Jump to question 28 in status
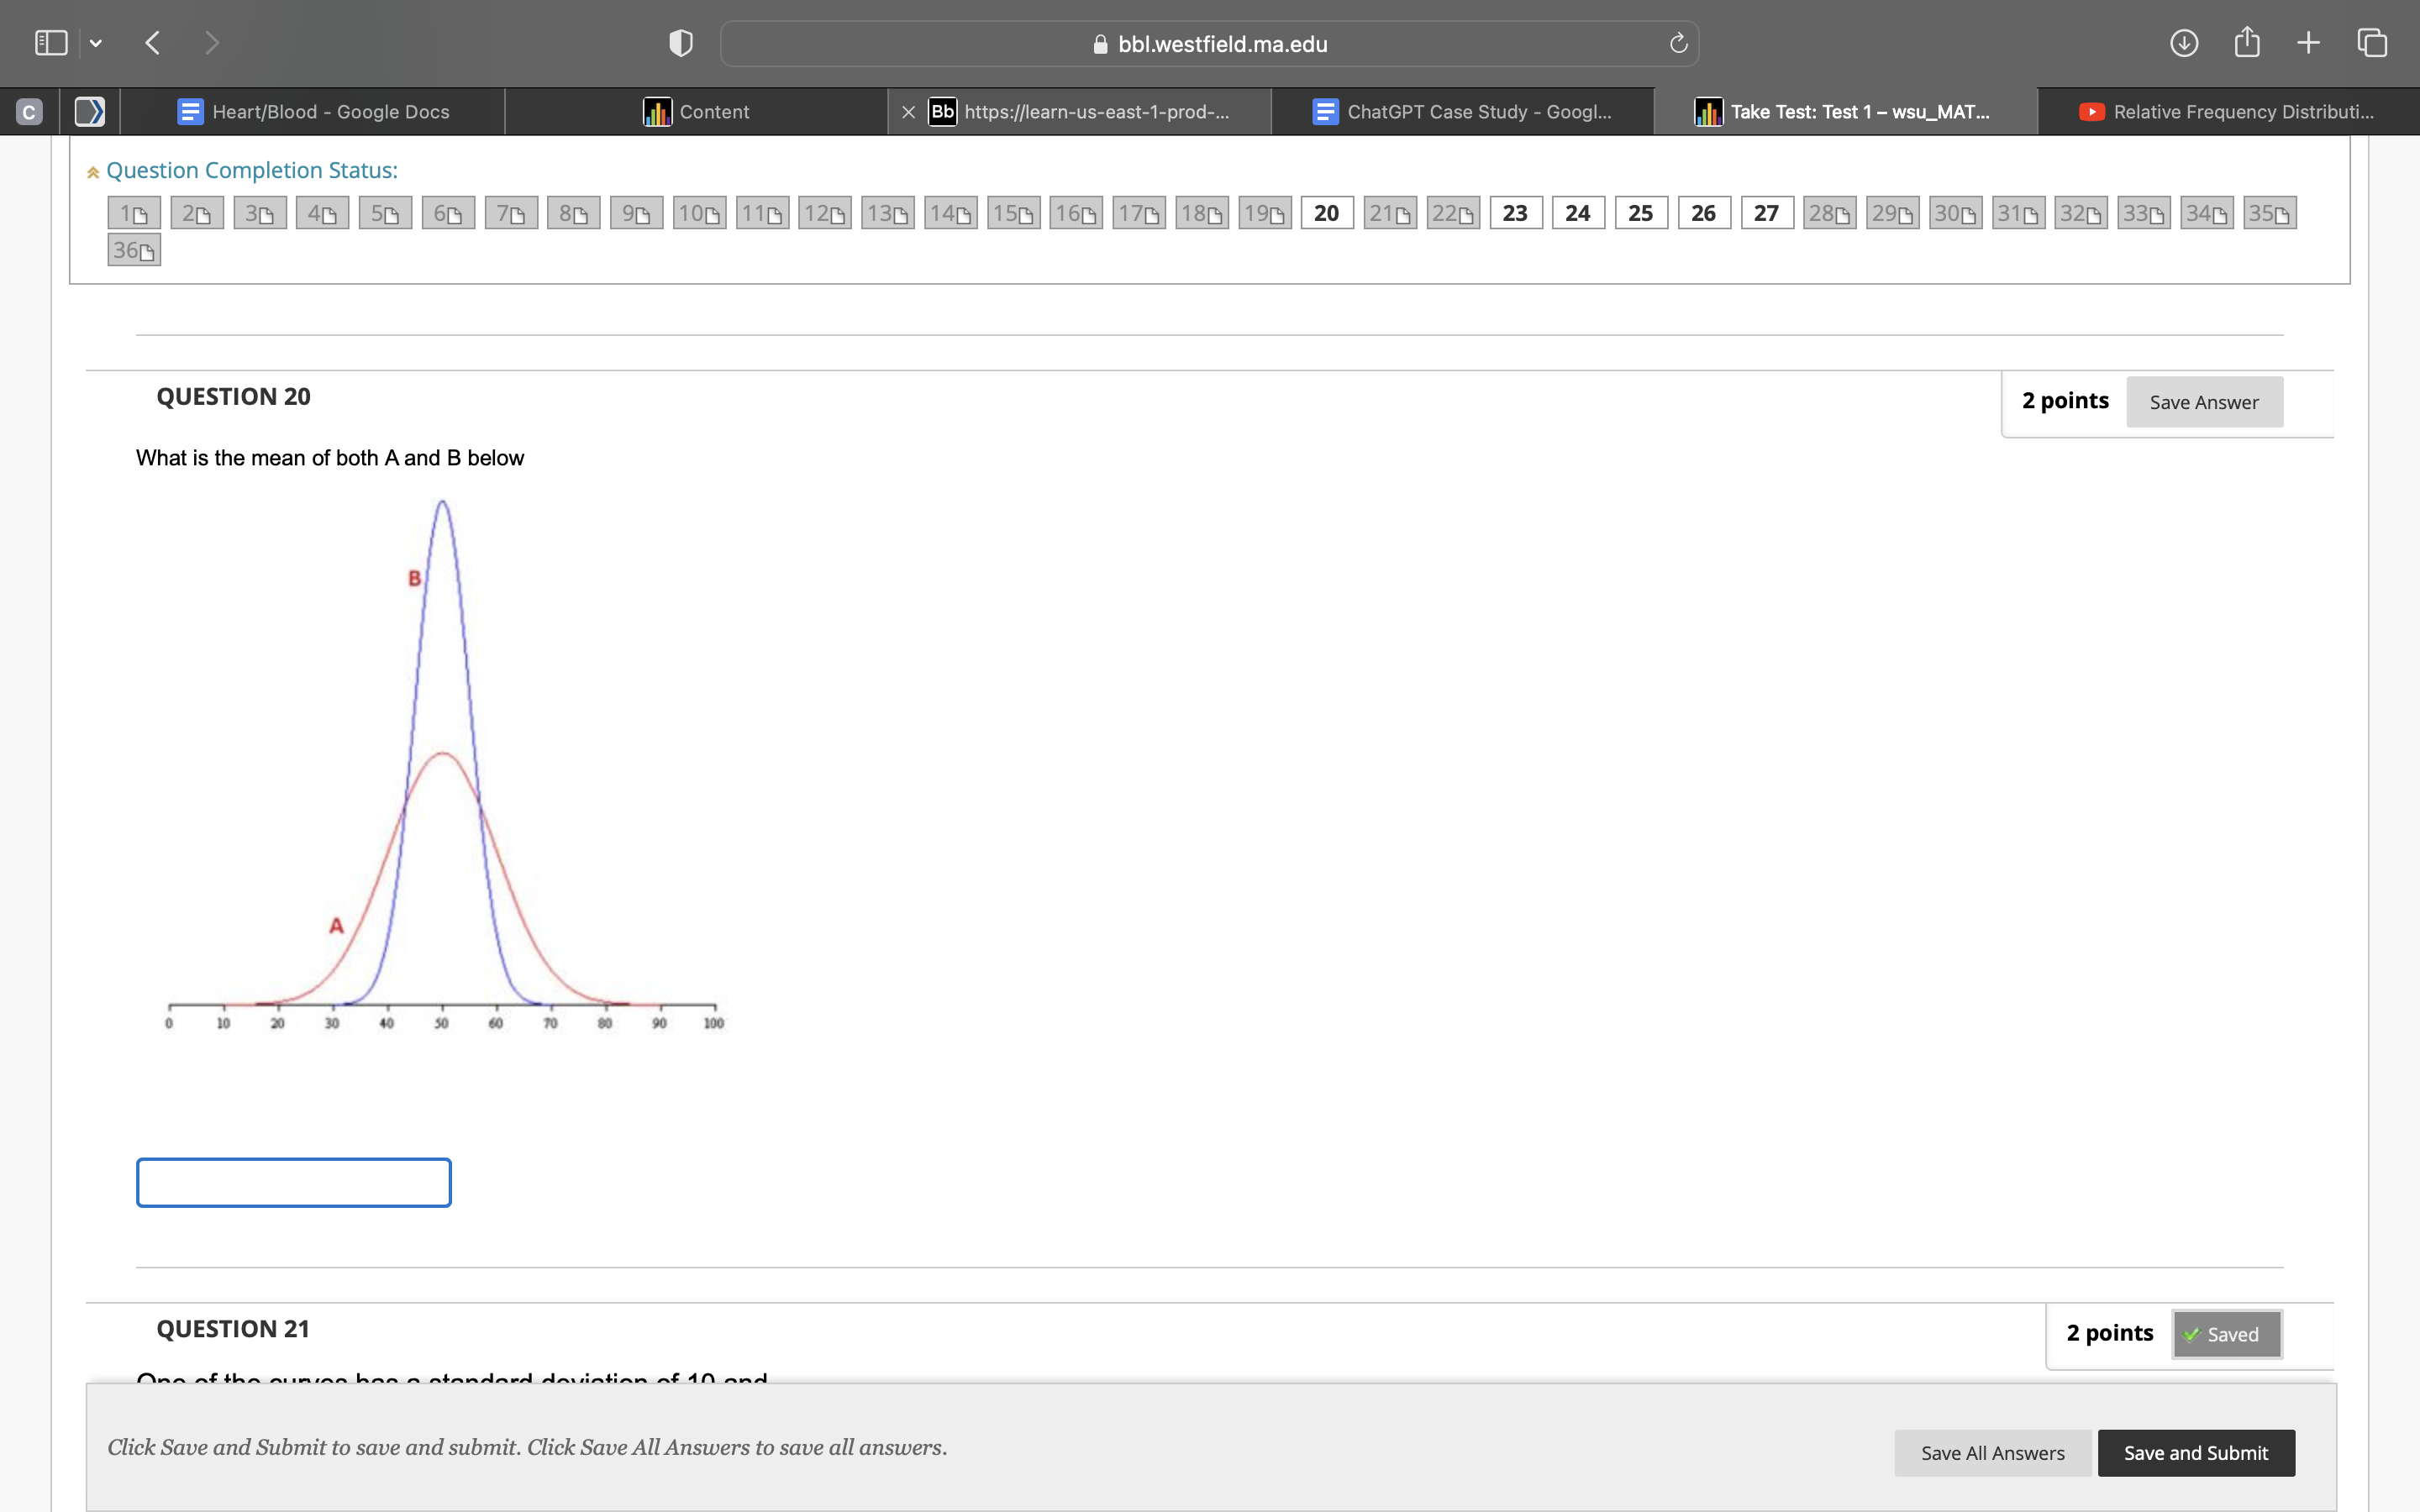Screen dimensions: 2420x1512 [1830, 213]
